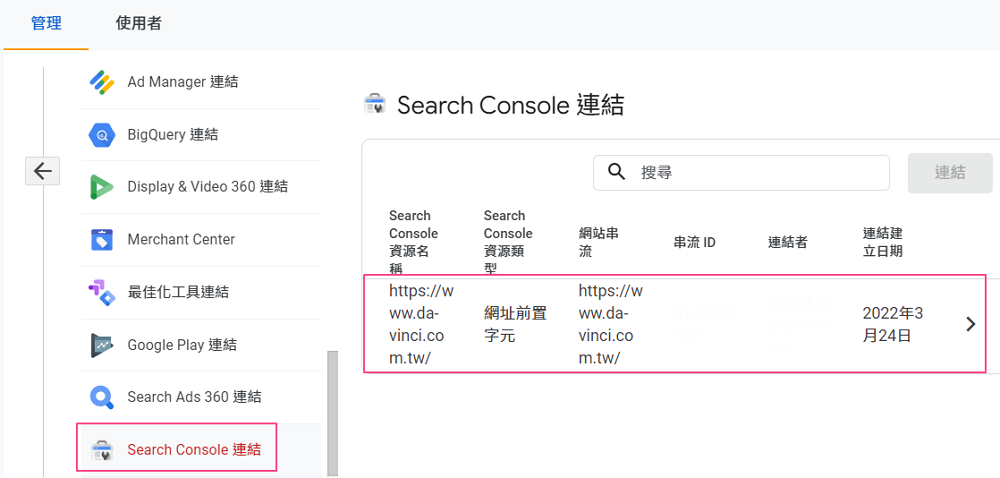Switch to the 管理 tab
This screenshot has width=1000, height=478.
[46, 25]
